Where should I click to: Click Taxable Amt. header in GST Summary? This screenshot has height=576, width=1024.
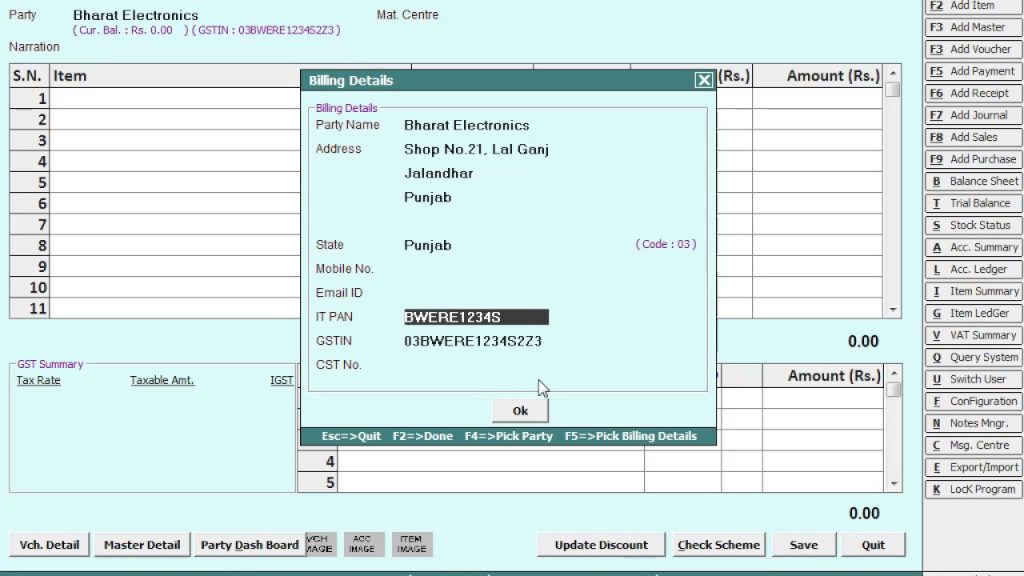coord(162,380)
